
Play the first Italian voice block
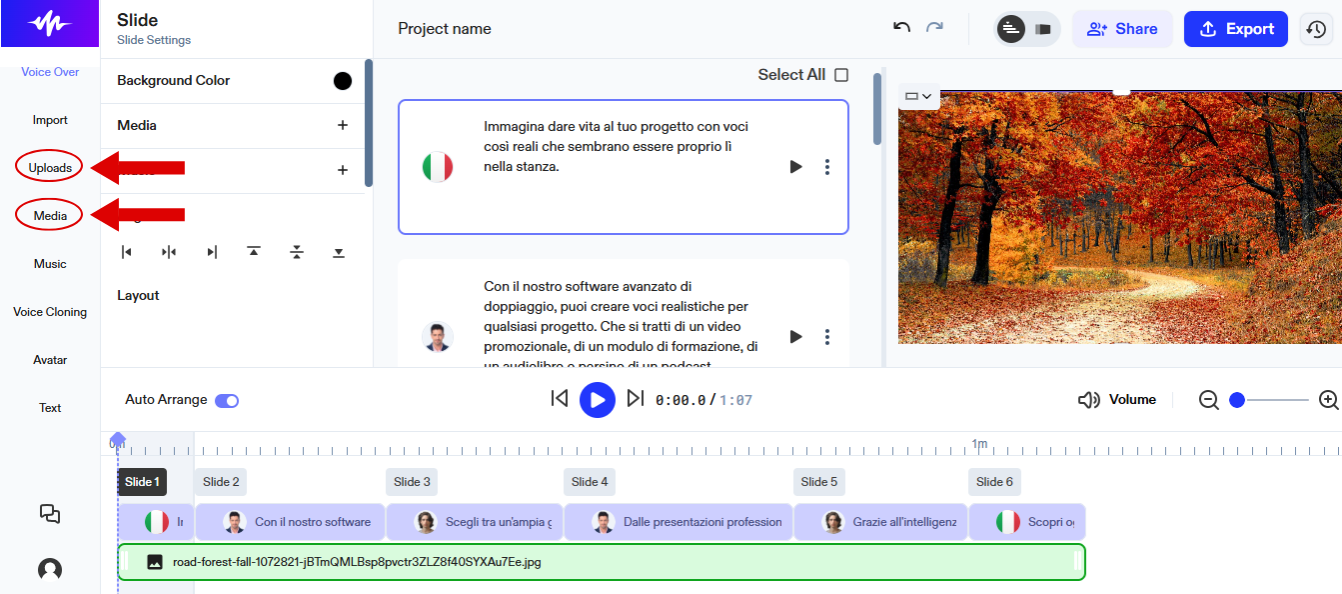pos(796,167)
